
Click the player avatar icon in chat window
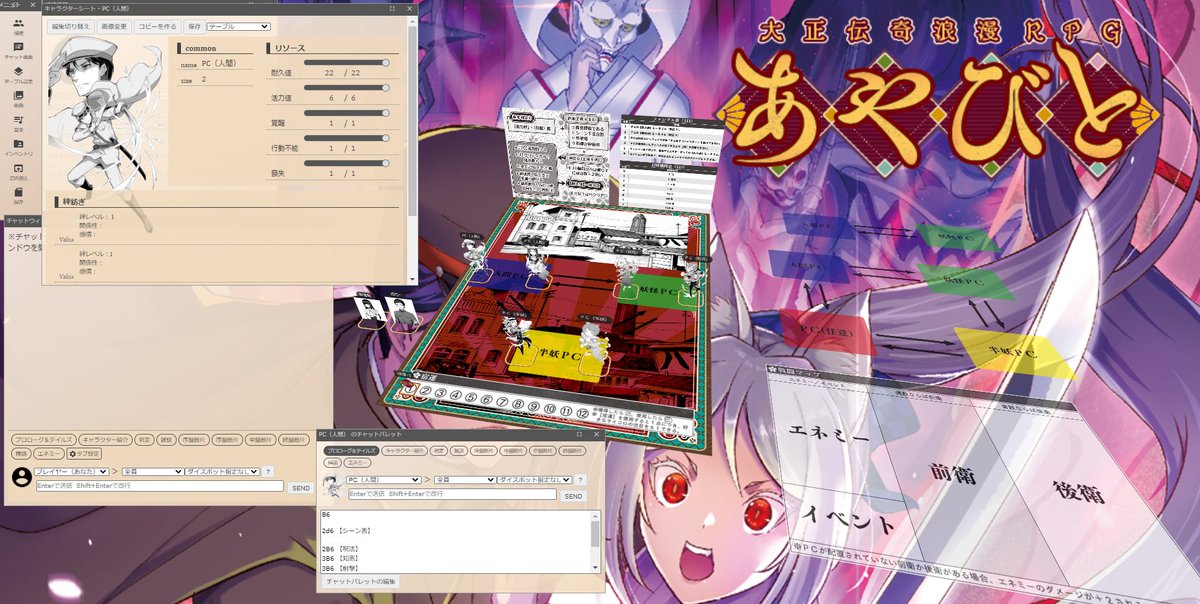21,477
